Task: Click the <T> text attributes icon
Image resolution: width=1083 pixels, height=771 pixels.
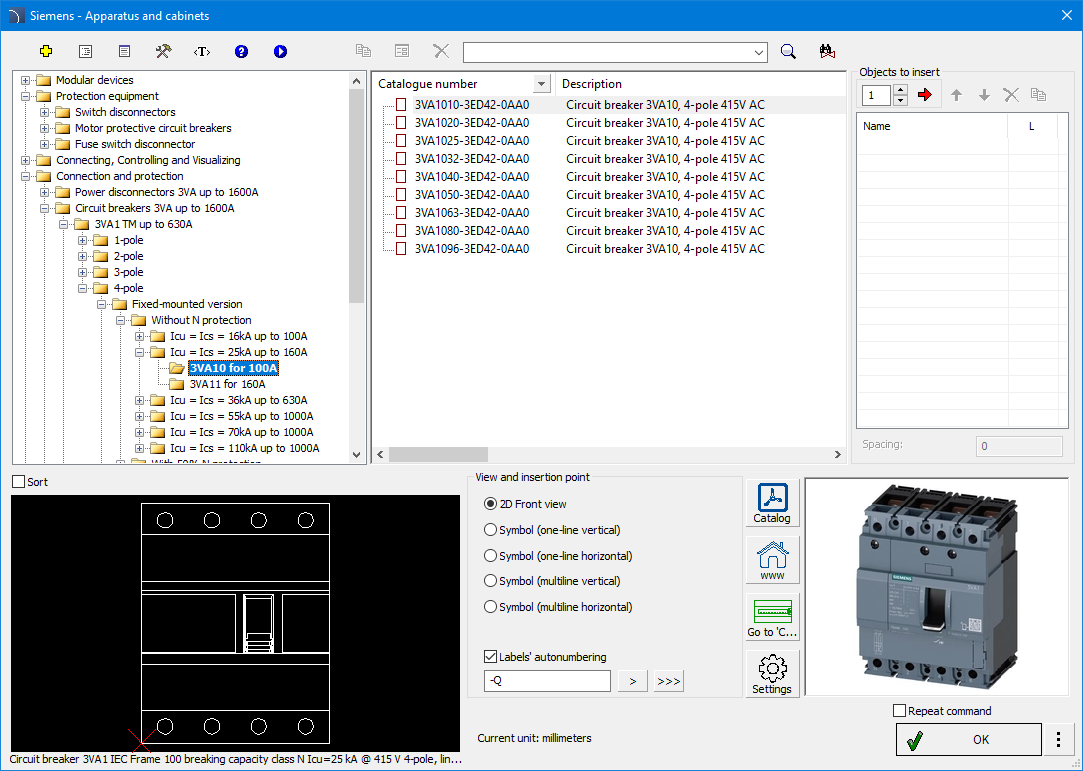Action: pyautogui.click(x=202, y=51)
